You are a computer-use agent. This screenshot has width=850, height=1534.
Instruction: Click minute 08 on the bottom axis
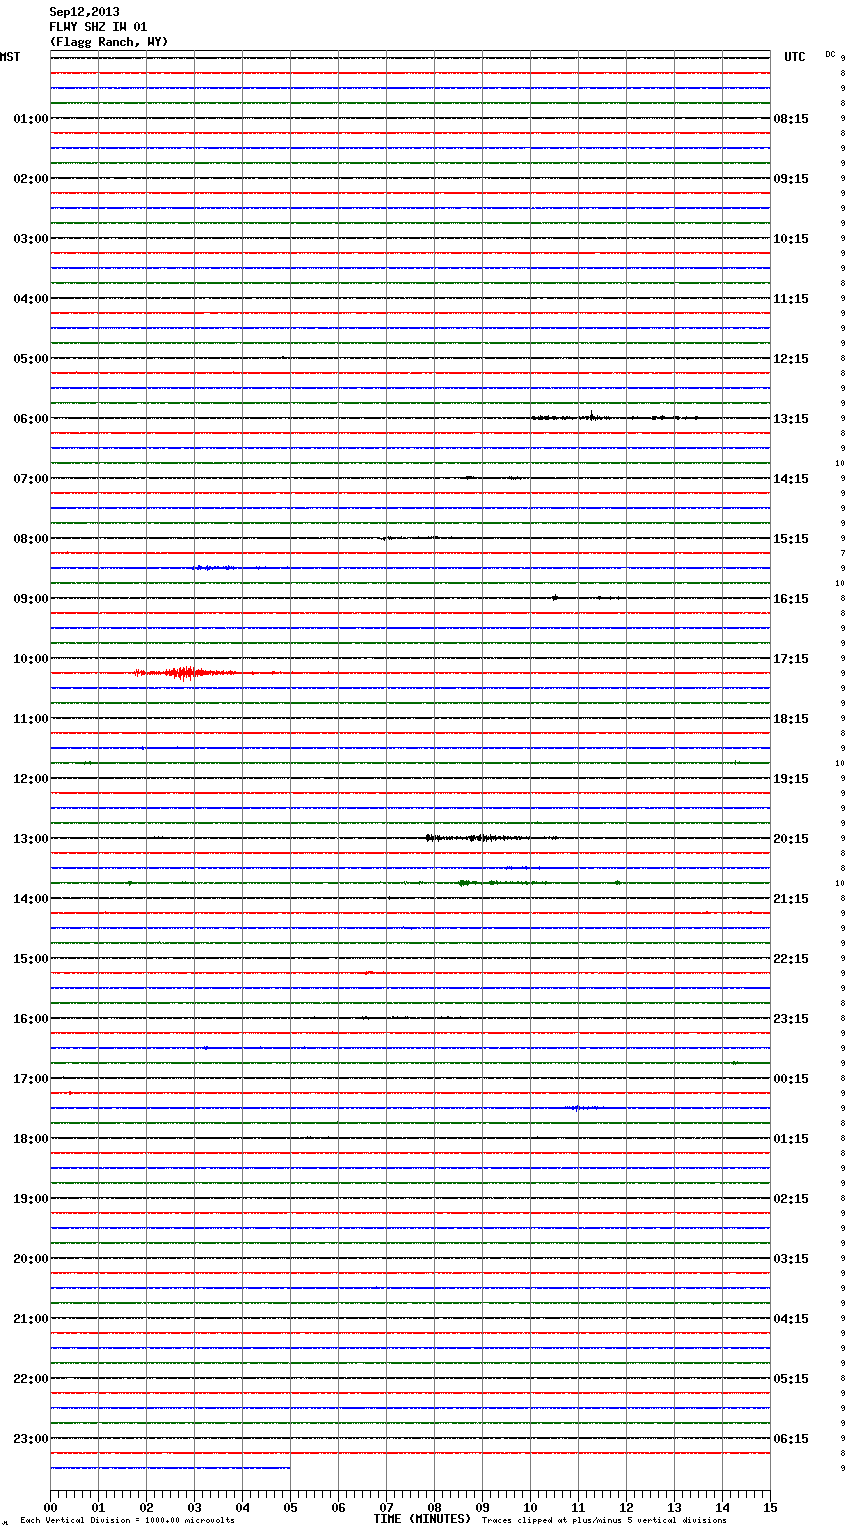434,1507
